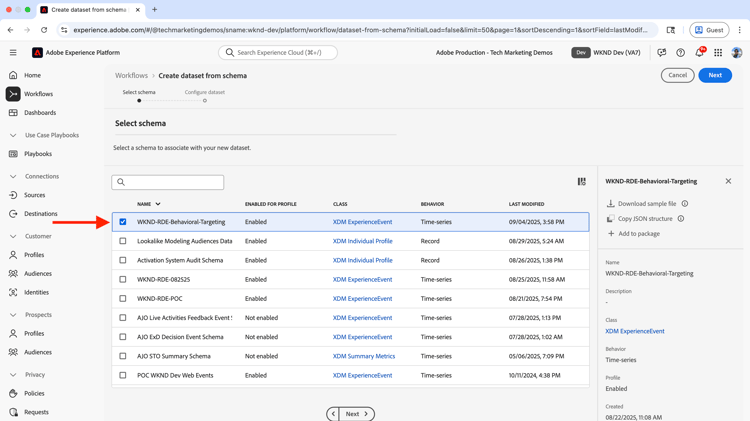Collapse the Customer section in sidebar
The image size is (750, 421).
13,236
